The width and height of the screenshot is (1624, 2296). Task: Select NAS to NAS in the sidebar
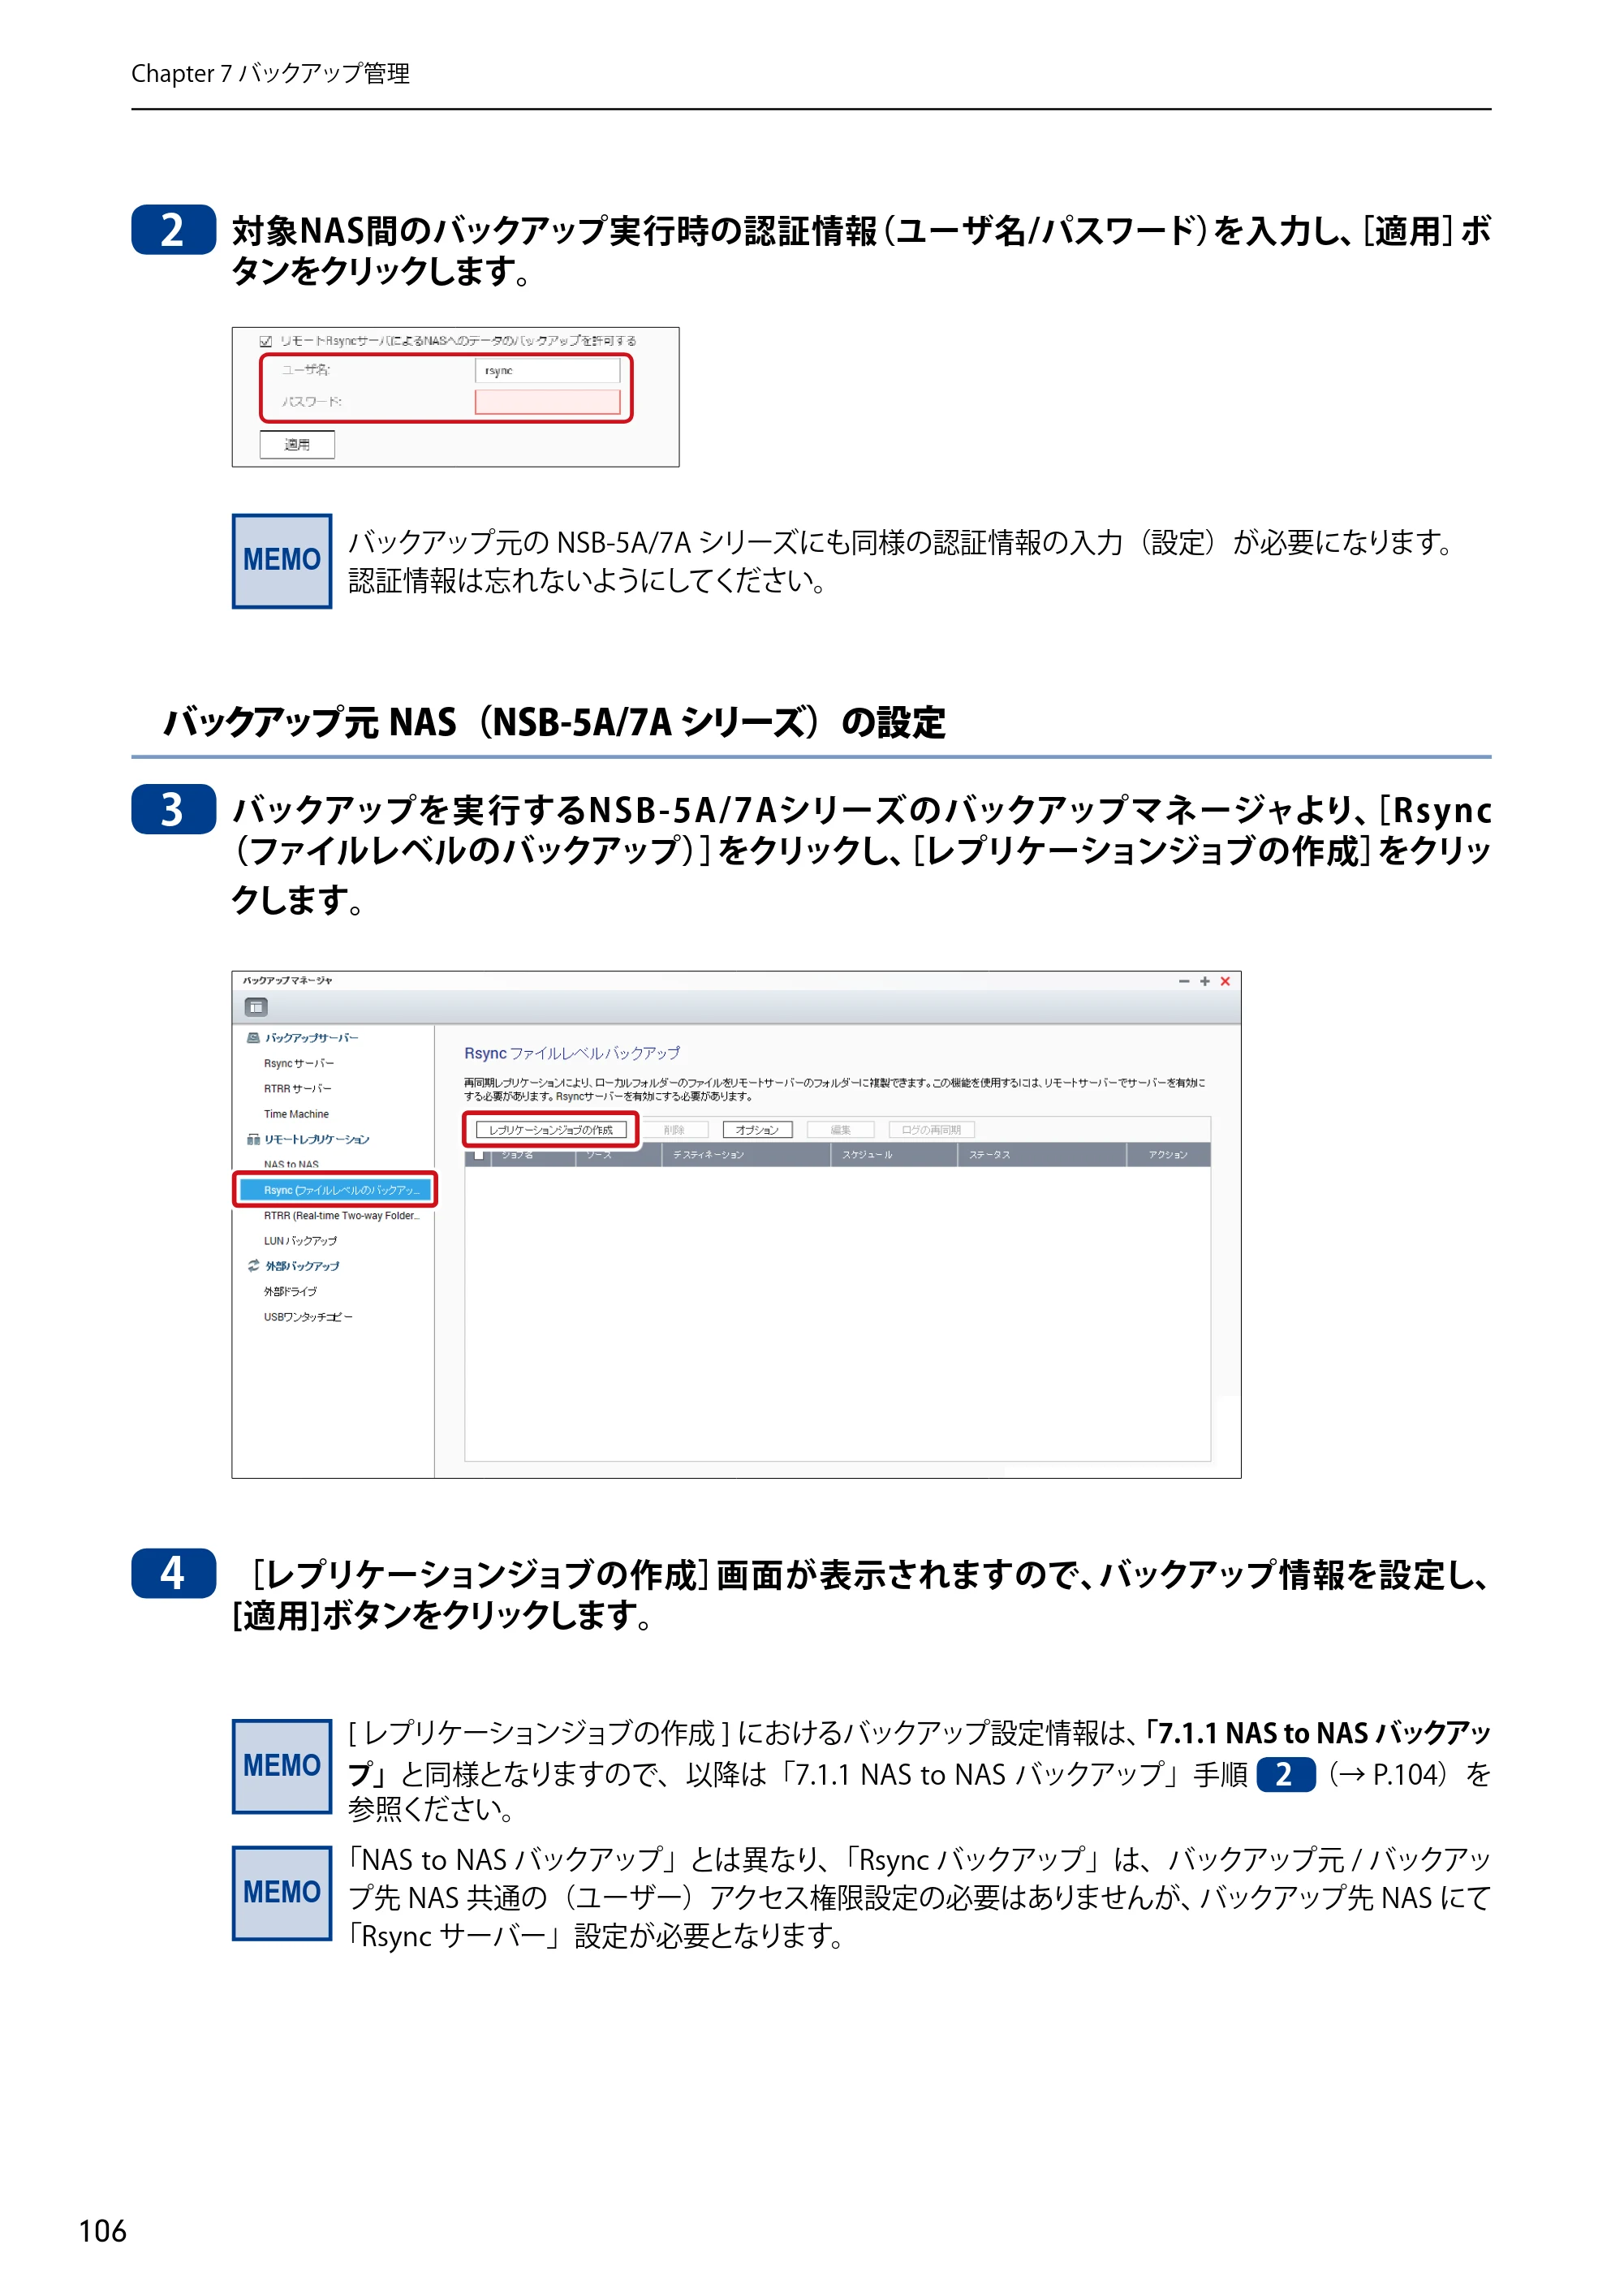[x=291, y=1164]
